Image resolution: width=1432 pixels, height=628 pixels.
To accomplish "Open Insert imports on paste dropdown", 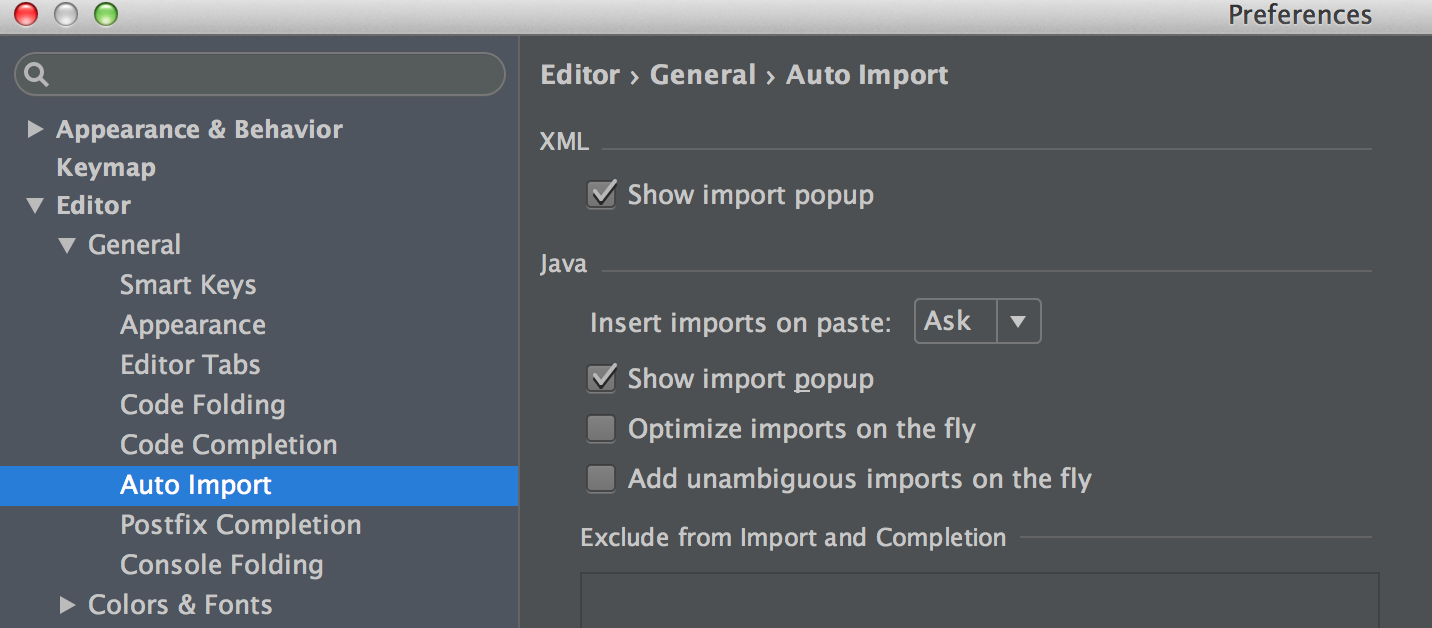I will [977, 321].
